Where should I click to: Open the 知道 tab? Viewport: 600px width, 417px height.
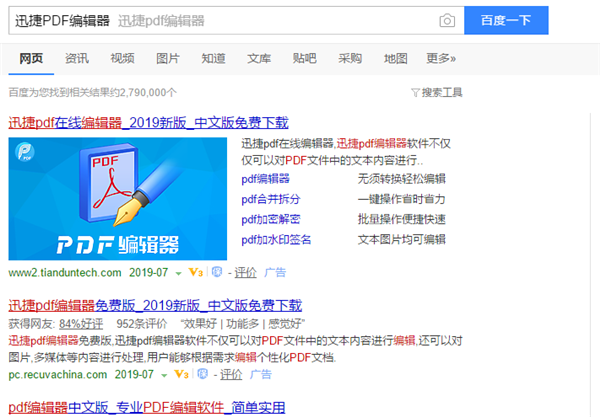213,59
